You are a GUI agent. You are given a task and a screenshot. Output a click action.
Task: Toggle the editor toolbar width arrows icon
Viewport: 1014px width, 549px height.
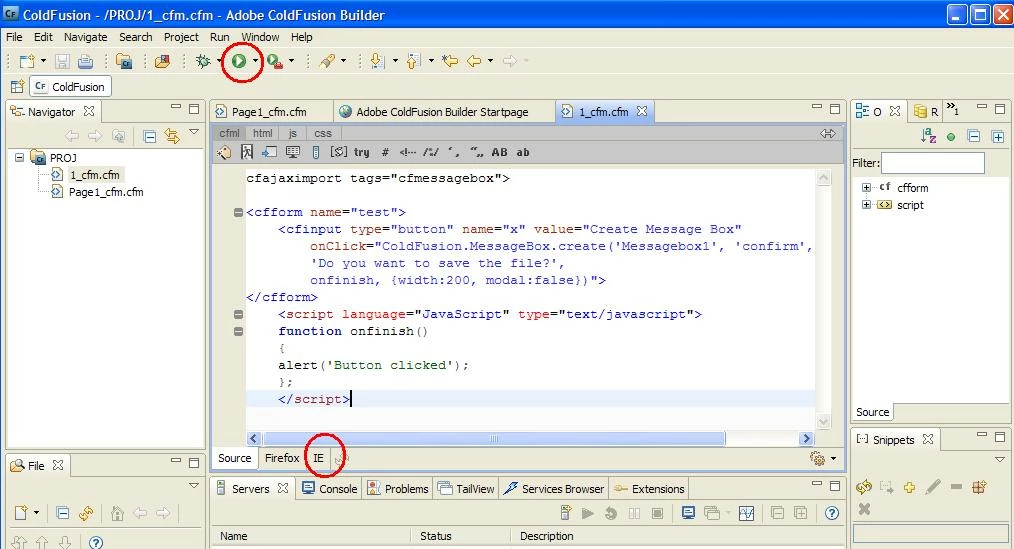point(828,133)
